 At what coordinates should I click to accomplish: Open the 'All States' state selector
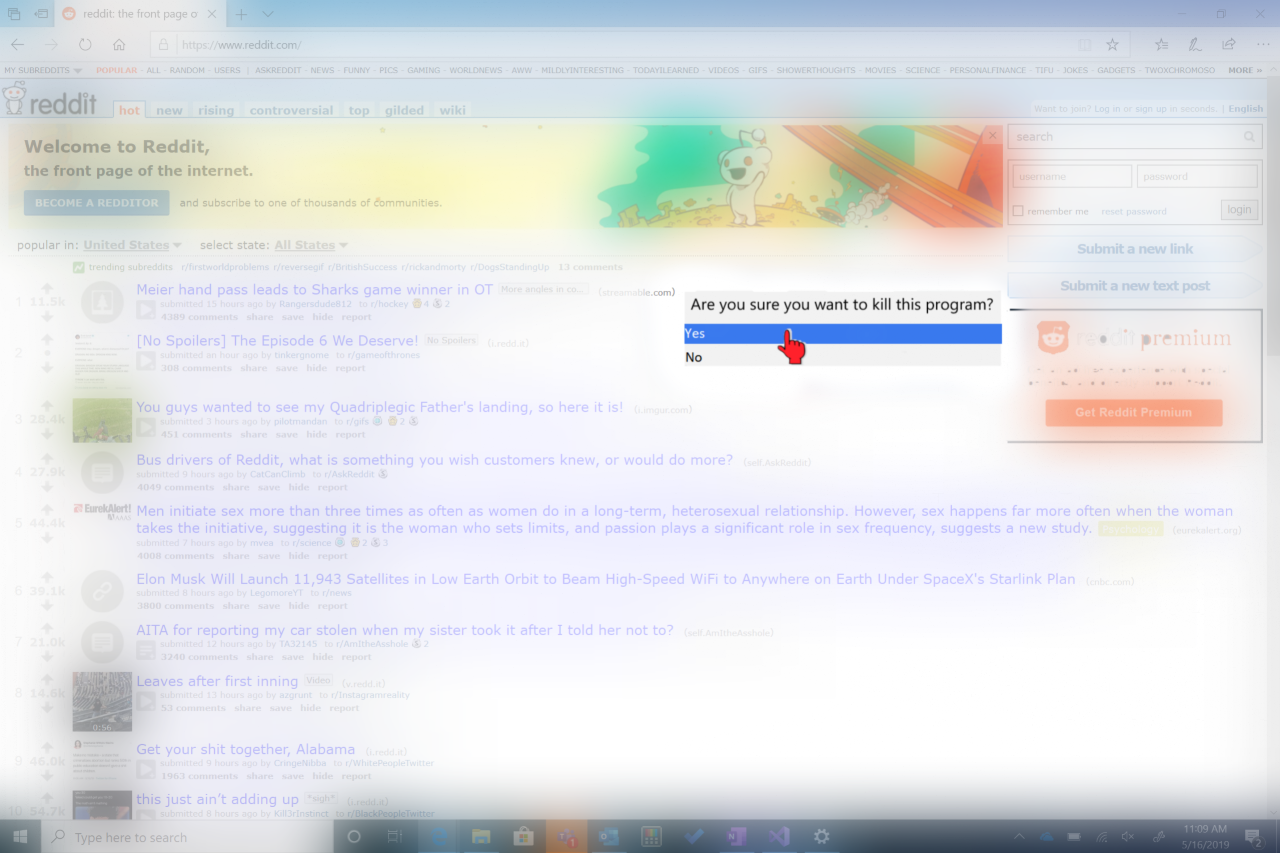(x=311, y=245)
